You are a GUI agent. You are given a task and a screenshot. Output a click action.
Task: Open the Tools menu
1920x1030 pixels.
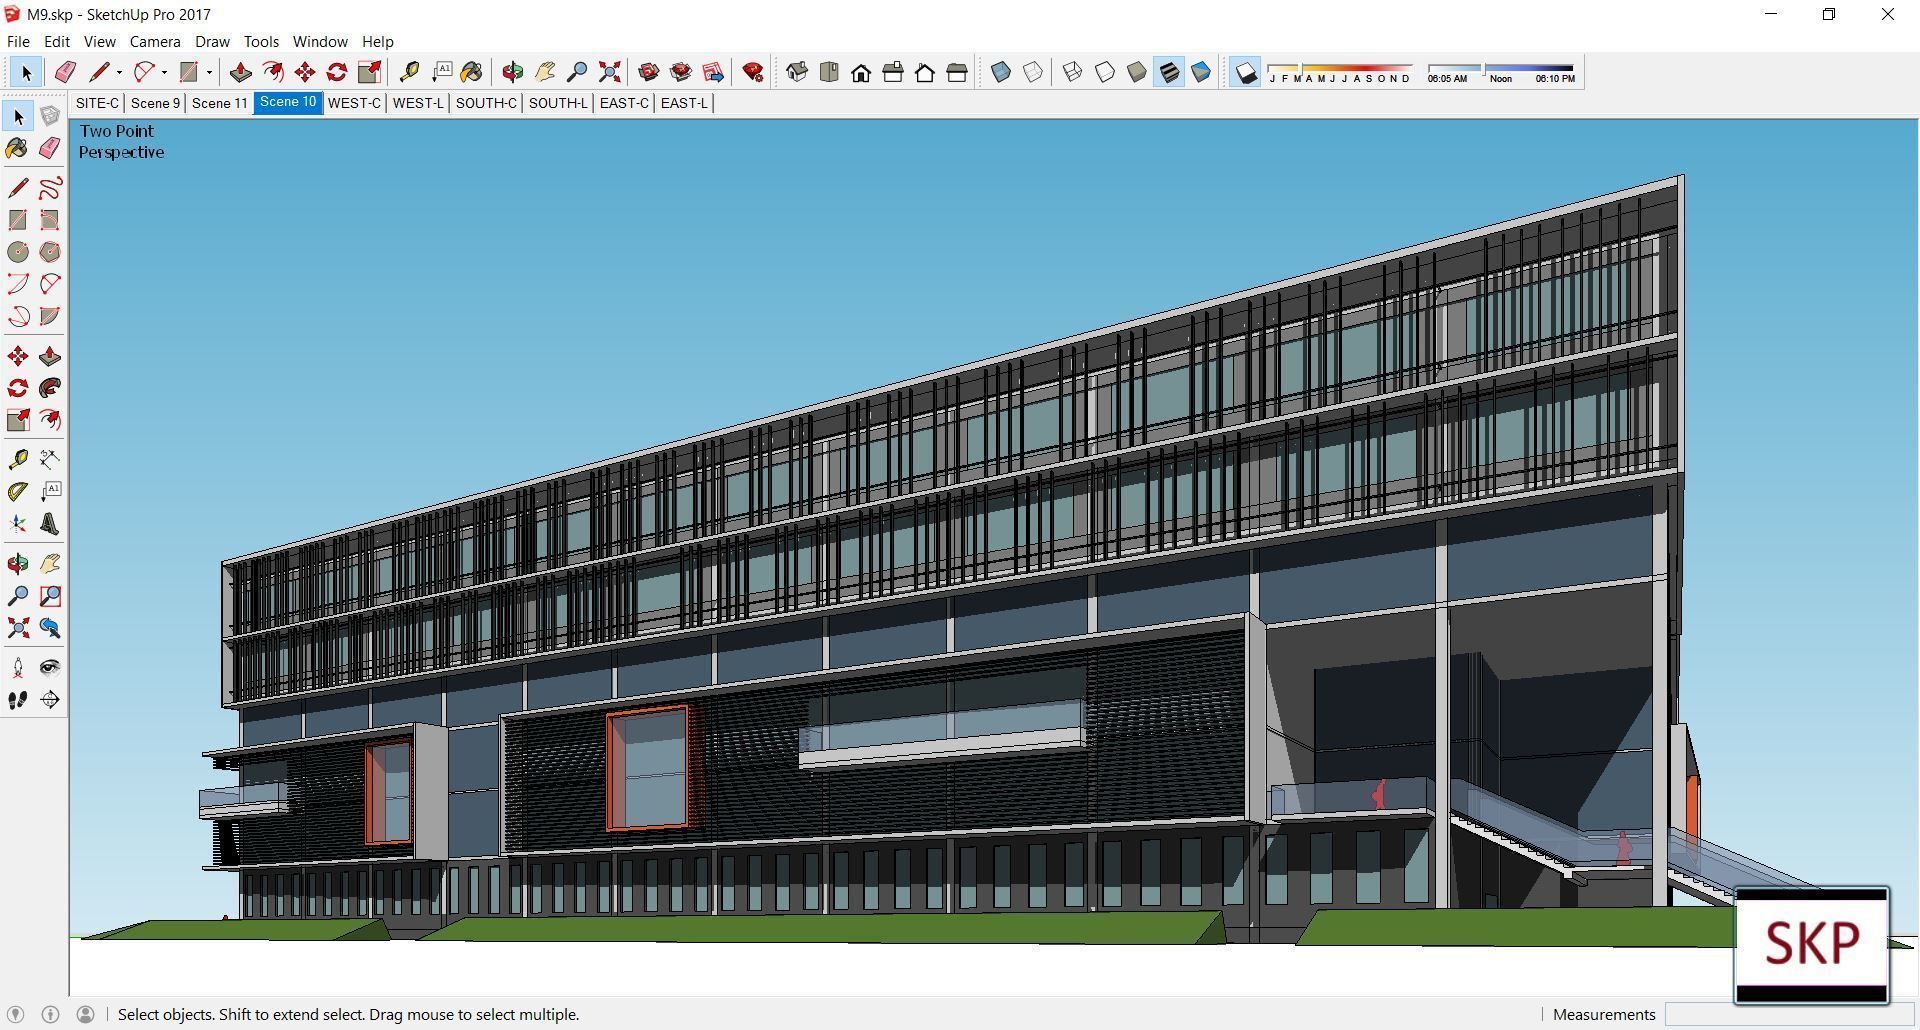(261, 42)
